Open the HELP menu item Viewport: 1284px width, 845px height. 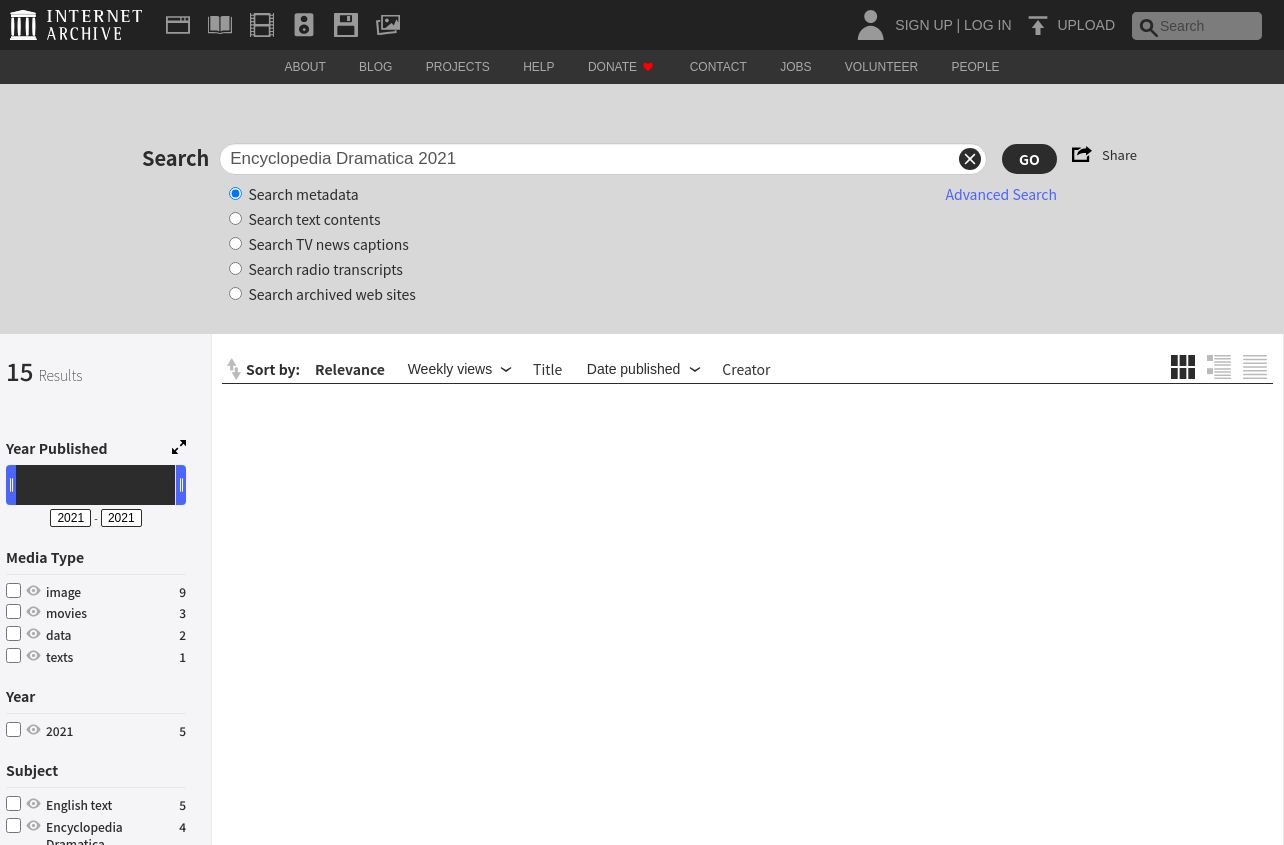point(538,67)
